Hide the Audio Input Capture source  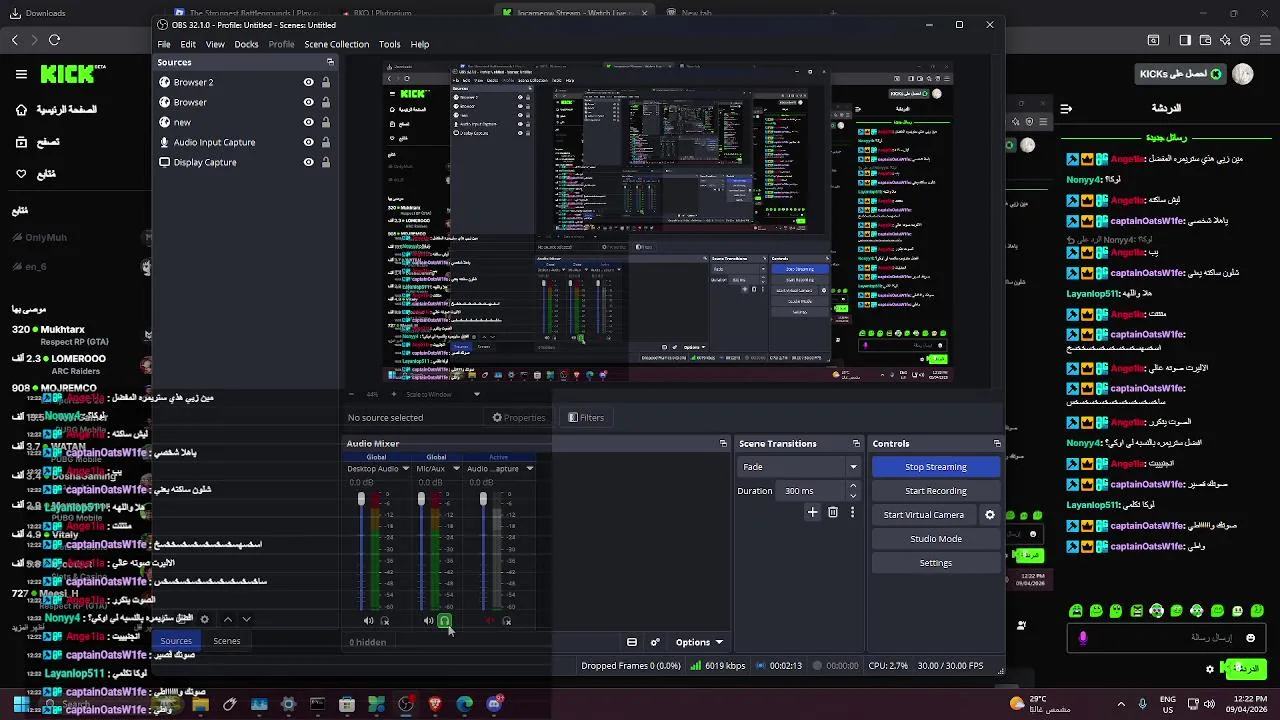coord(308,142)
